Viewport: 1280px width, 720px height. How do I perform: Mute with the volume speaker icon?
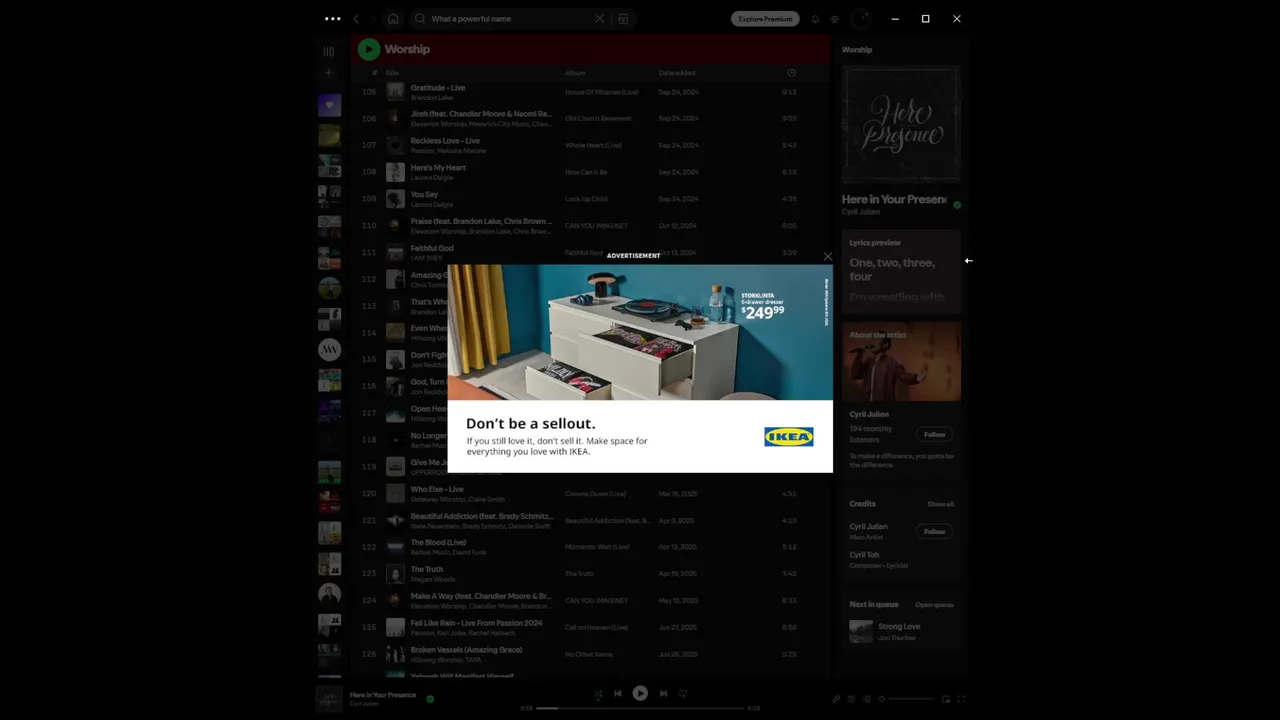pyautogui.click(x=881, y=699)
